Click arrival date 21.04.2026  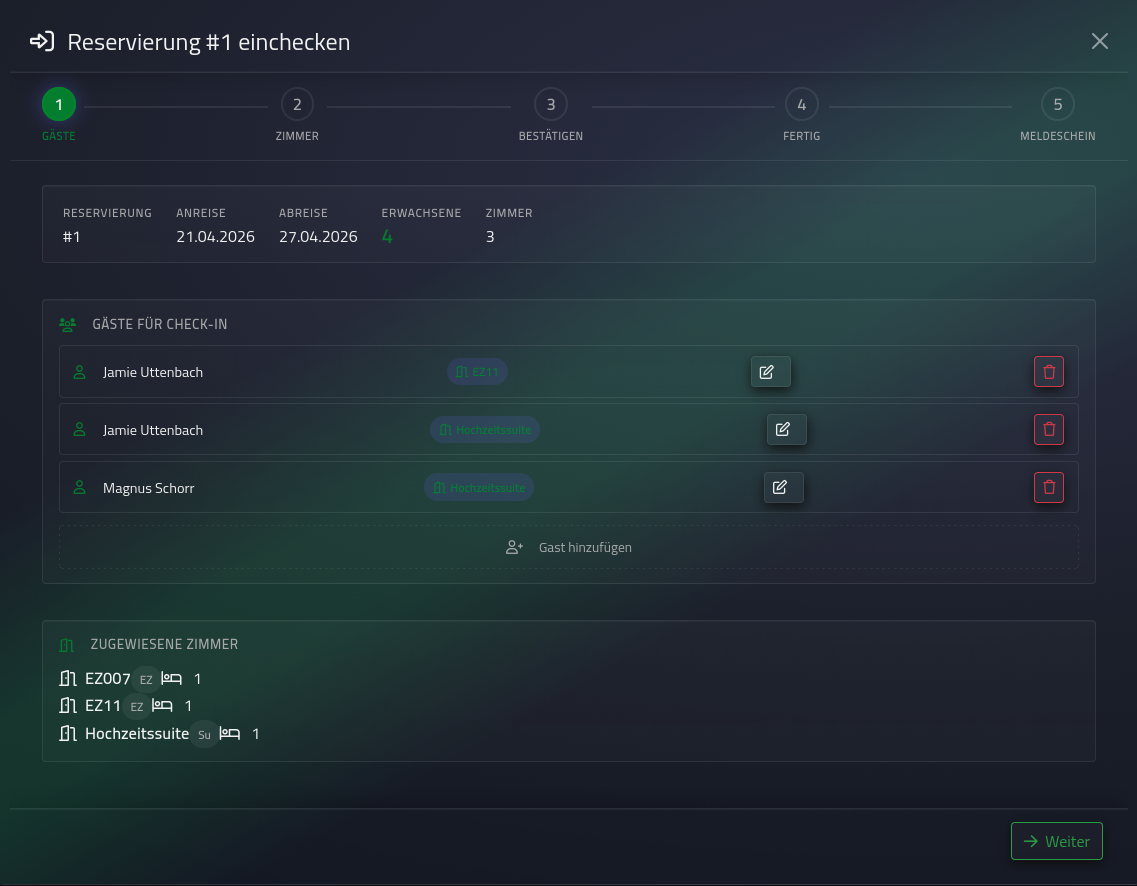coord(215,236)
